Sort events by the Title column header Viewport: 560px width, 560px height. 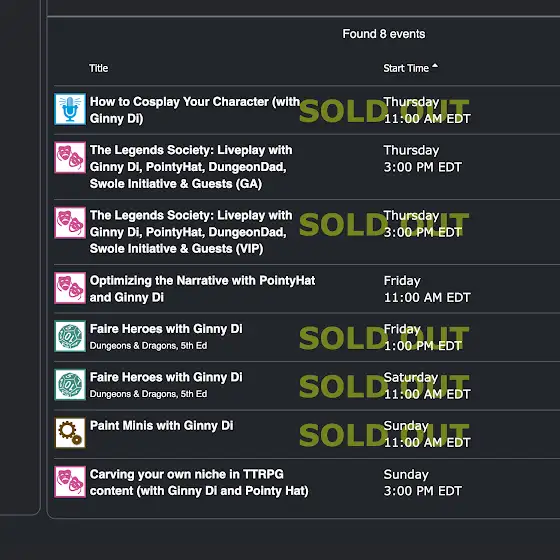pos(99,68)
